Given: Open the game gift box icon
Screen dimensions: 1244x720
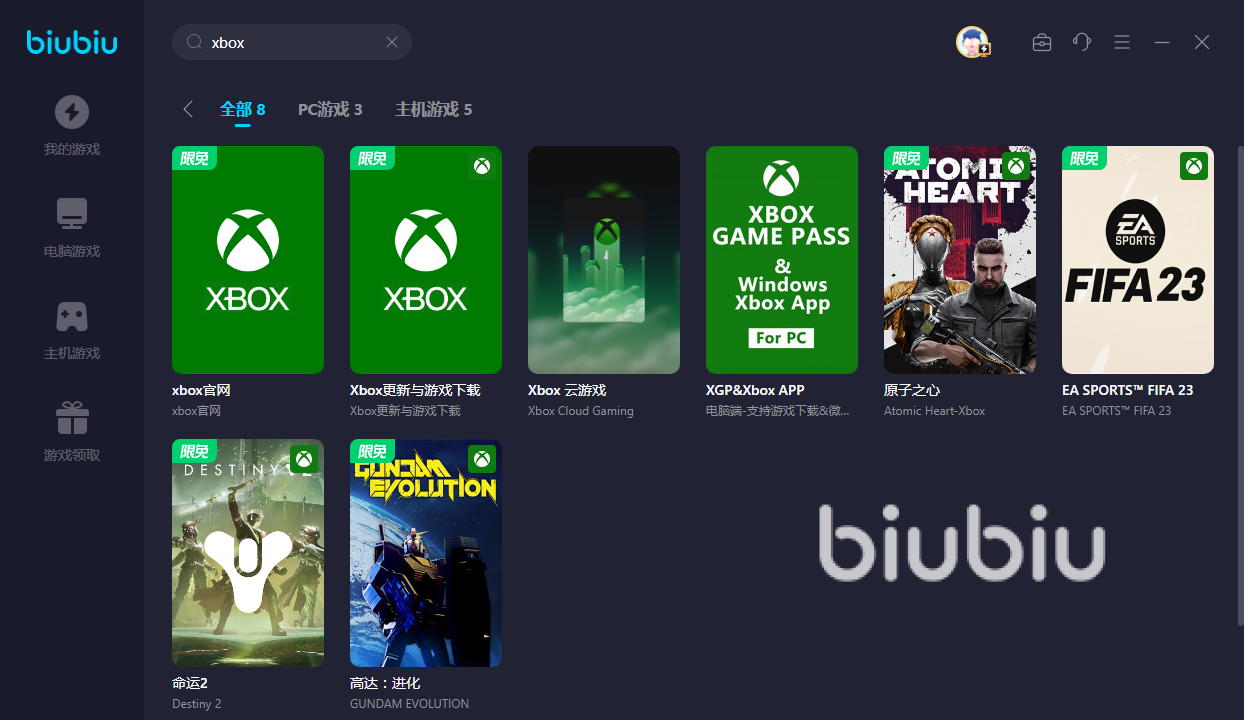Looking at the screenshot, I should (x=71, y=418).
